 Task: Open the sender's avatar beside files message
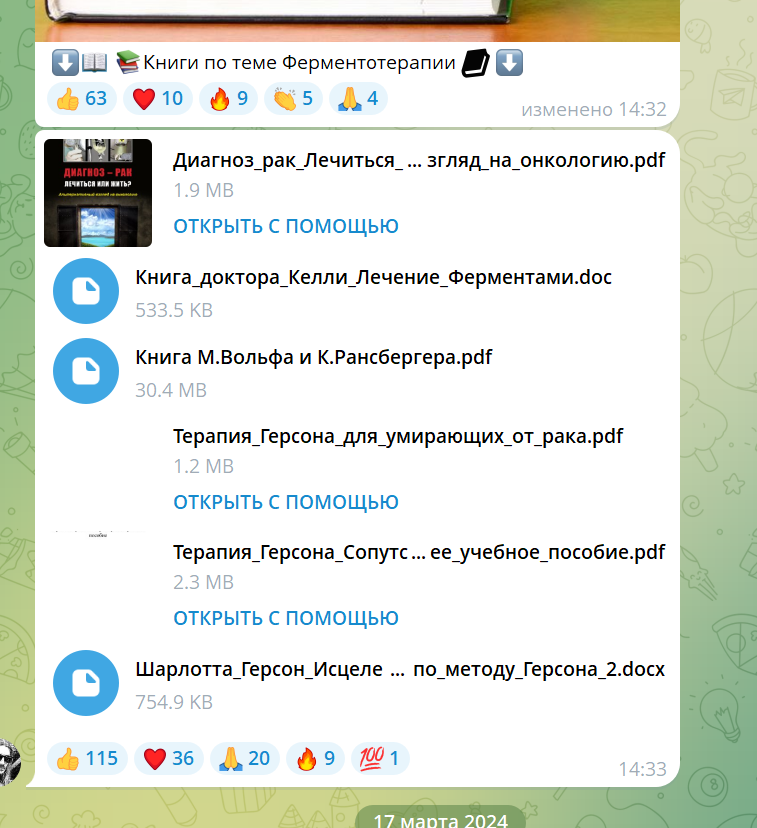(x=10, y=761)
